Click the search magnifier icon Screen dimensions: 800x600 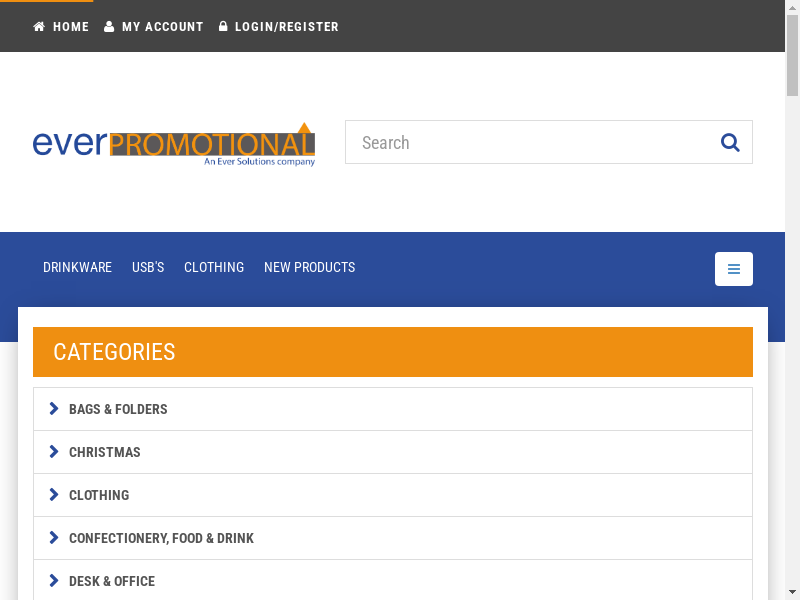coord(730,142)
